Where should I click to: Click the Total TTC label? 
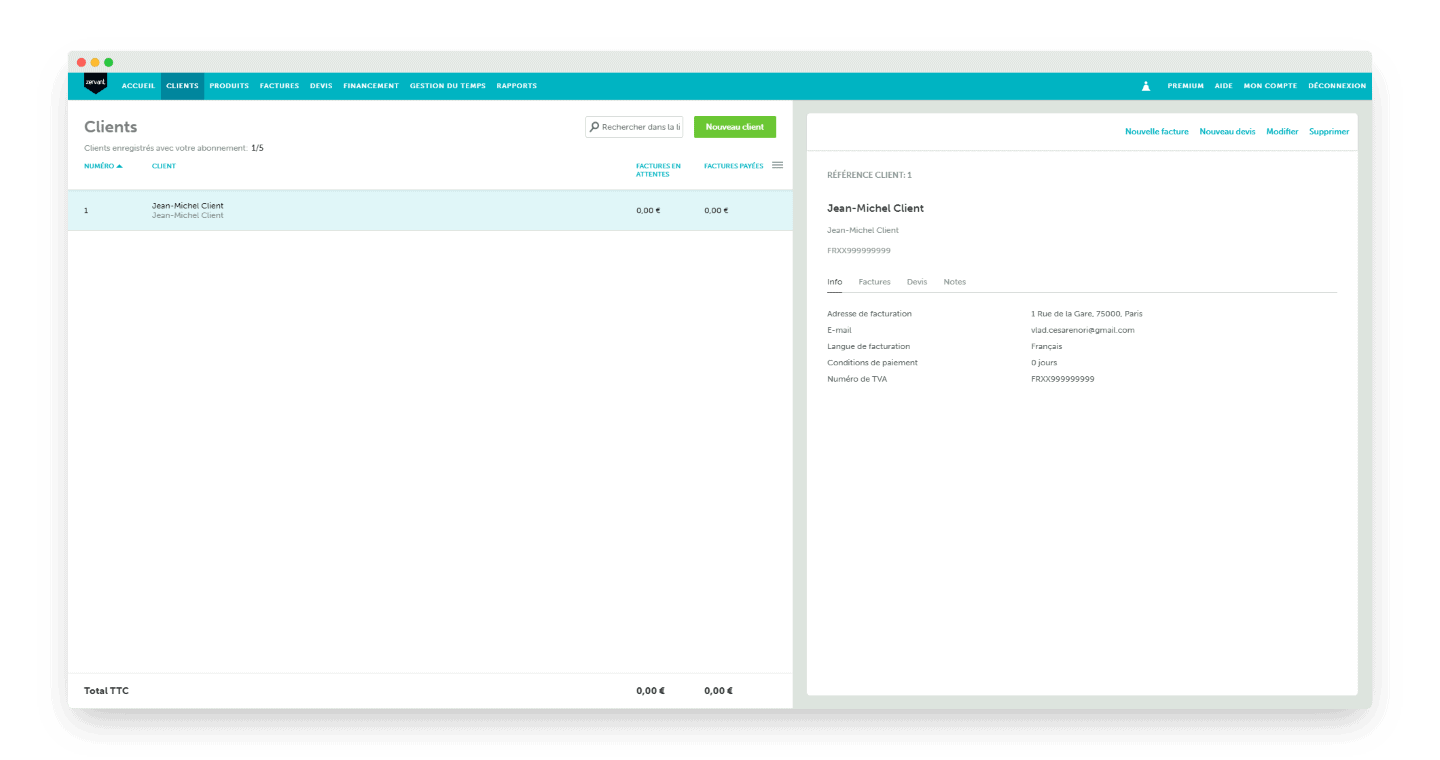point(107,691)
